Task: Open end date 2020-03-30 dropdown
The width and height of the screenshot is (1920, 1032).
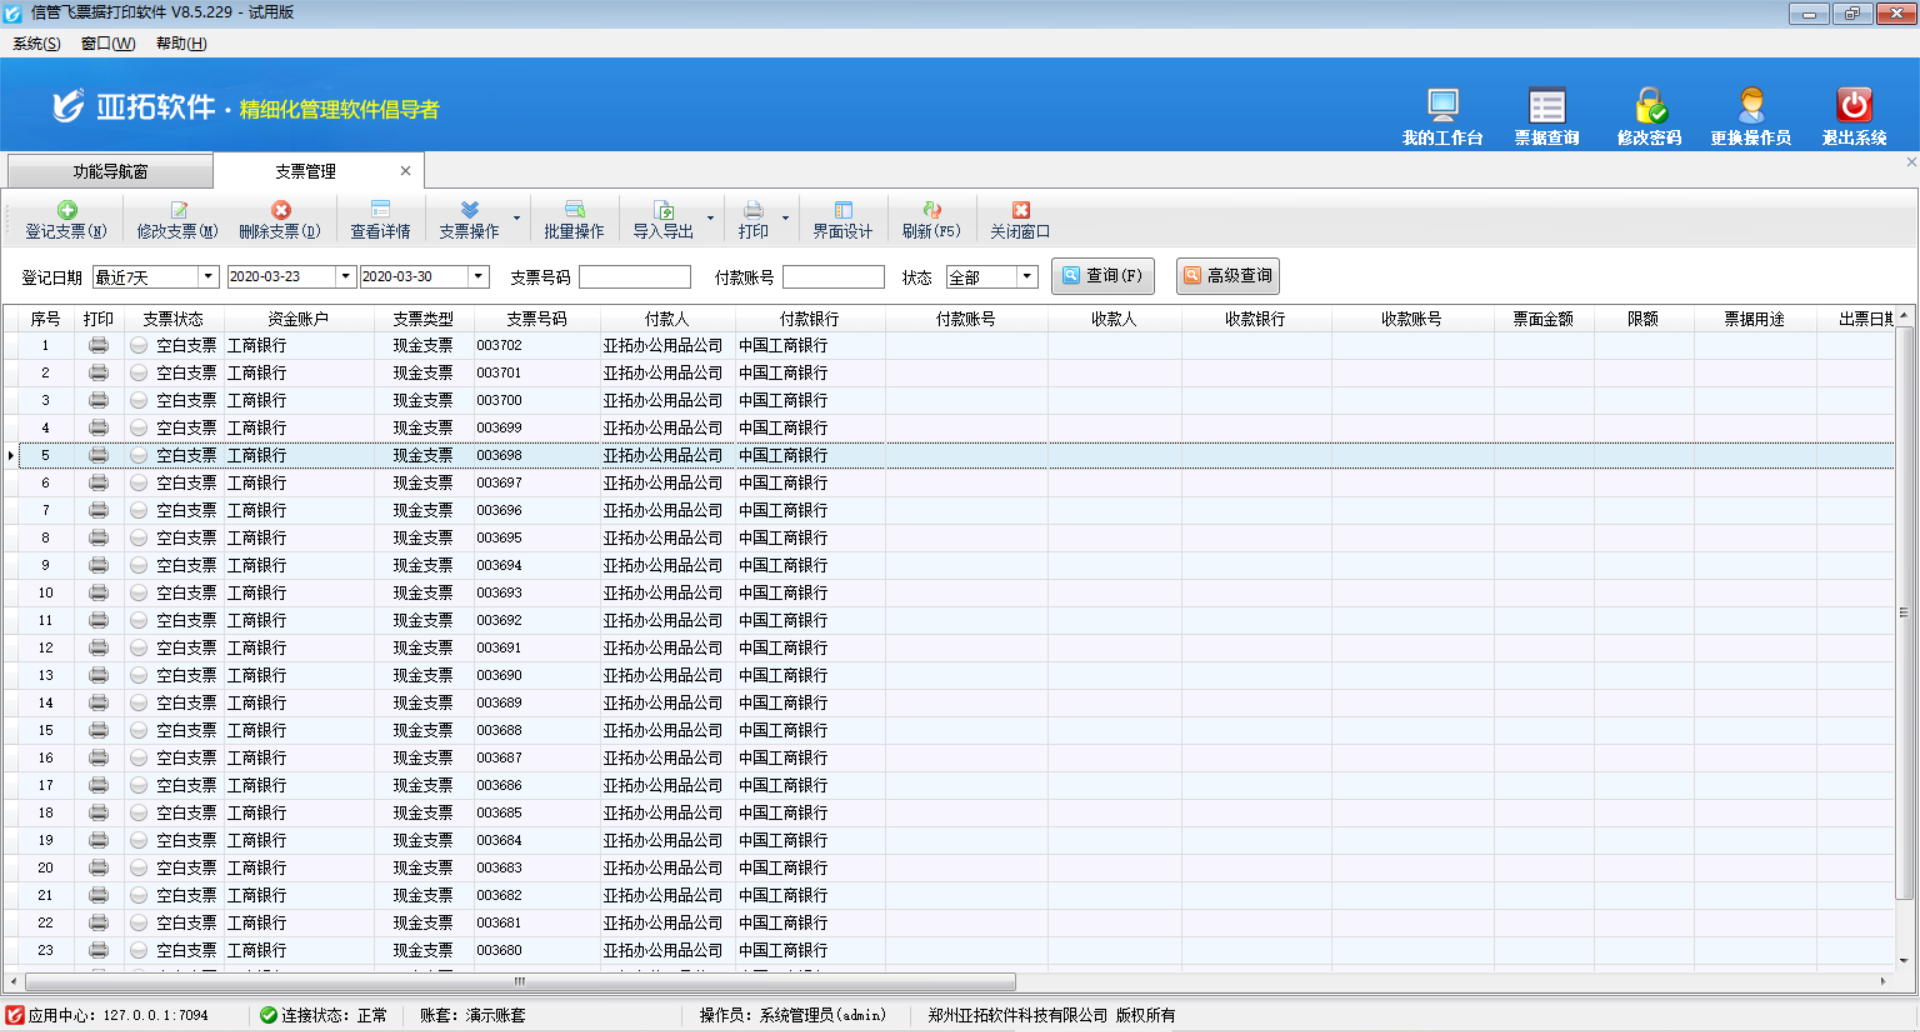Action: tap(479, 276)
